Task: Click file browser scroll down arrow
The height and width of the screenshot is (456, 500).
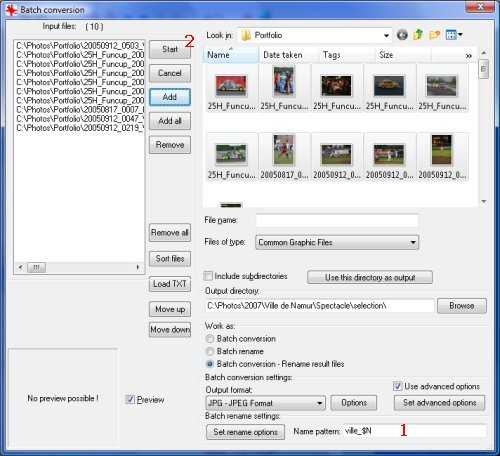Action: [484, 201]
